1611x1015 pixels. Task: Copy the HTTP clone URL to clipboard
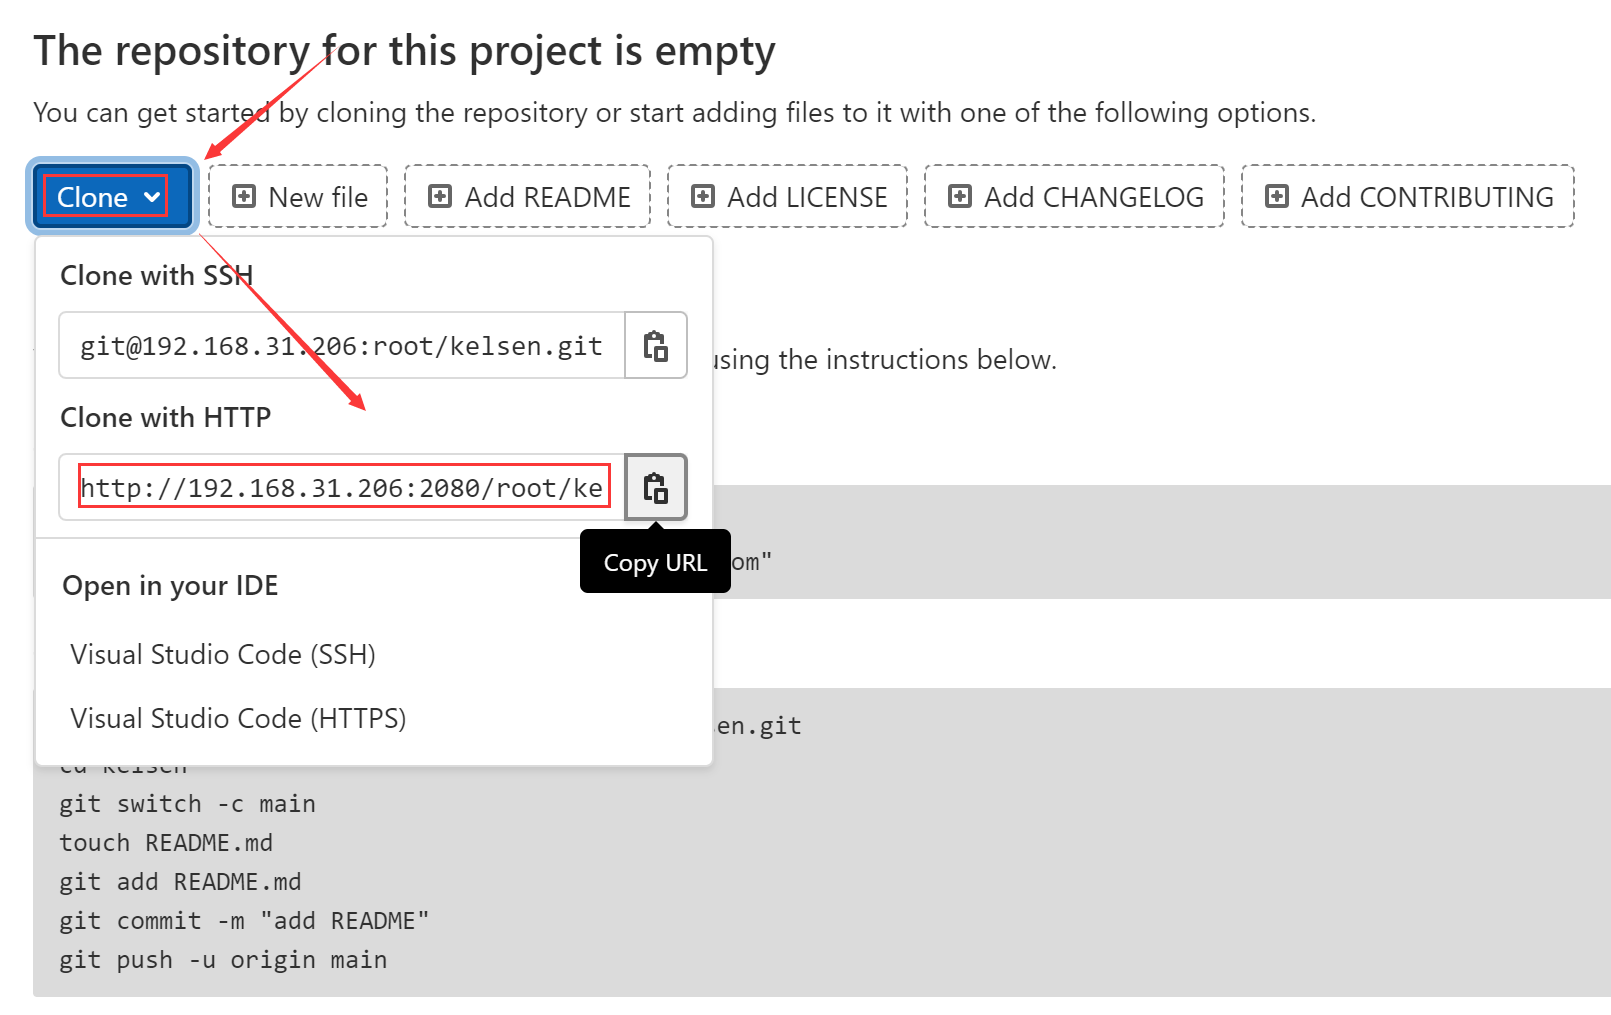[656, 488]
